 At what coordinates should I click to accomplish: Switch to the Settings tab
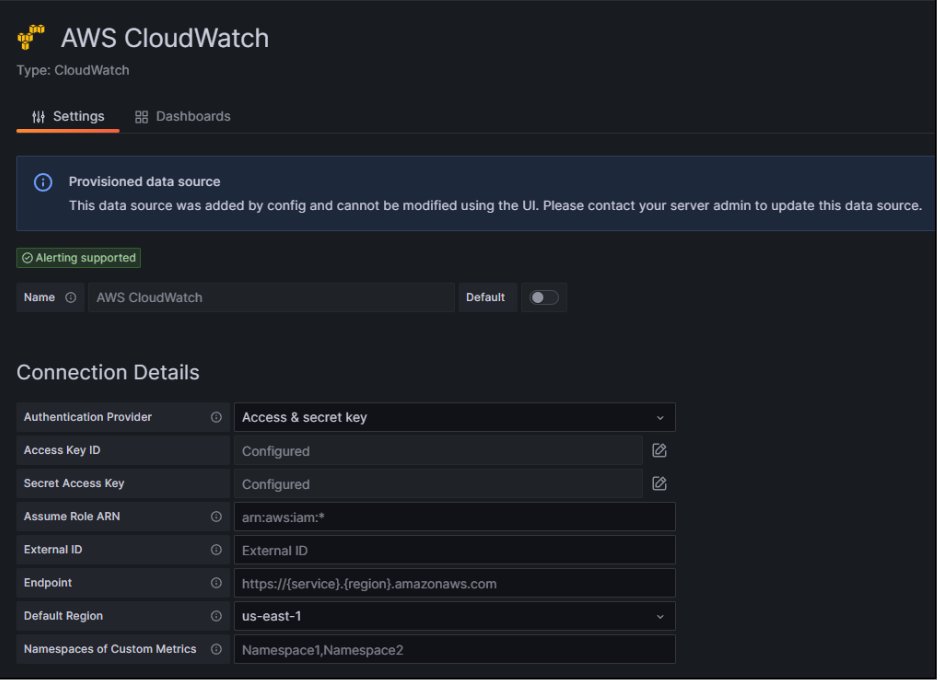point(68,117)
